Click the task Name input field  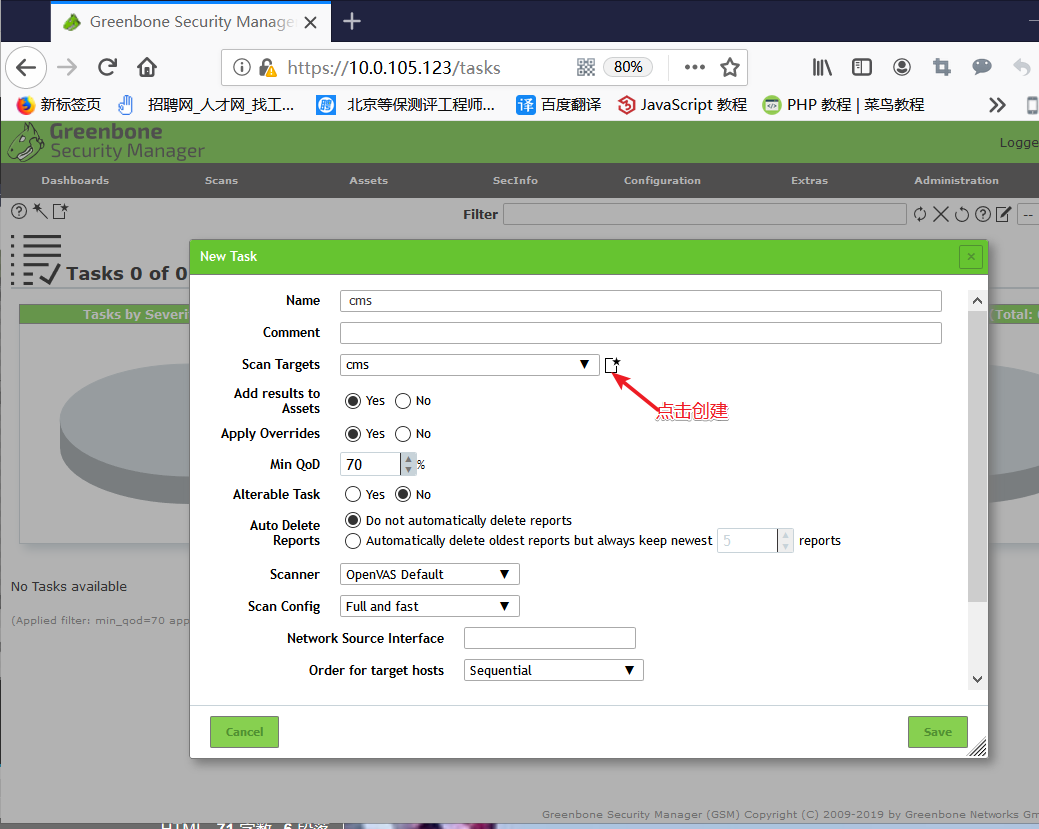[x=641, y=301]
